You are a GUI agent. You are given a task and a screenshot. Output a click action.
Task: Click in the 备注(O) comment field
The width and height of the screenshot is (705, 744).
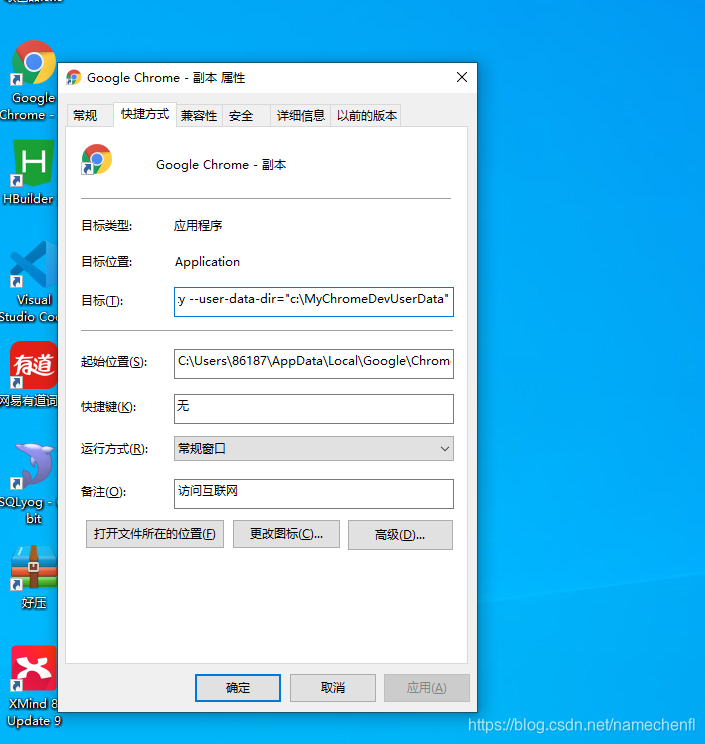point(314,493)
